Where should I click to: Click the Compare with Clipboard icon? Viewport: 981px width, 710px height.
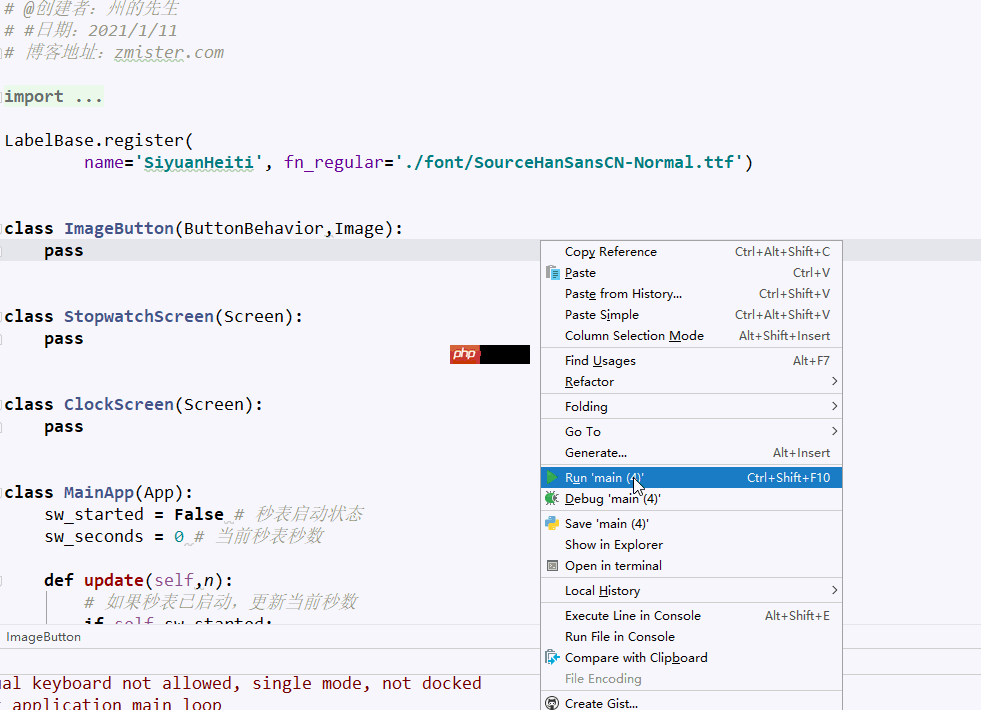(x=552, y=658)
